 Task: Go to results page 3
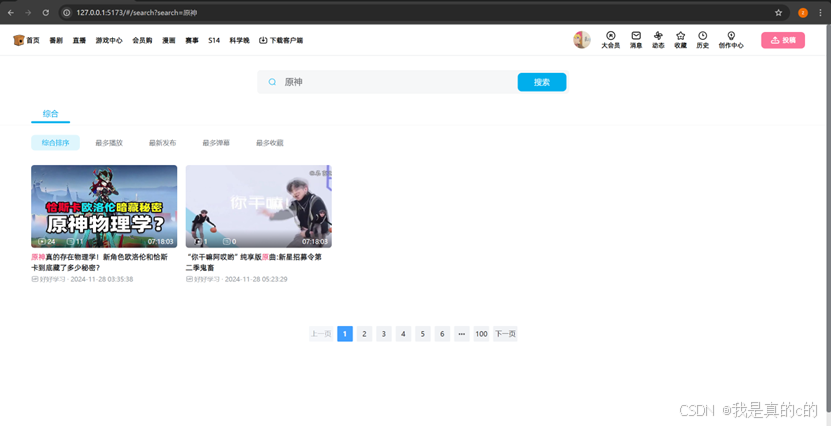(384, 334)
